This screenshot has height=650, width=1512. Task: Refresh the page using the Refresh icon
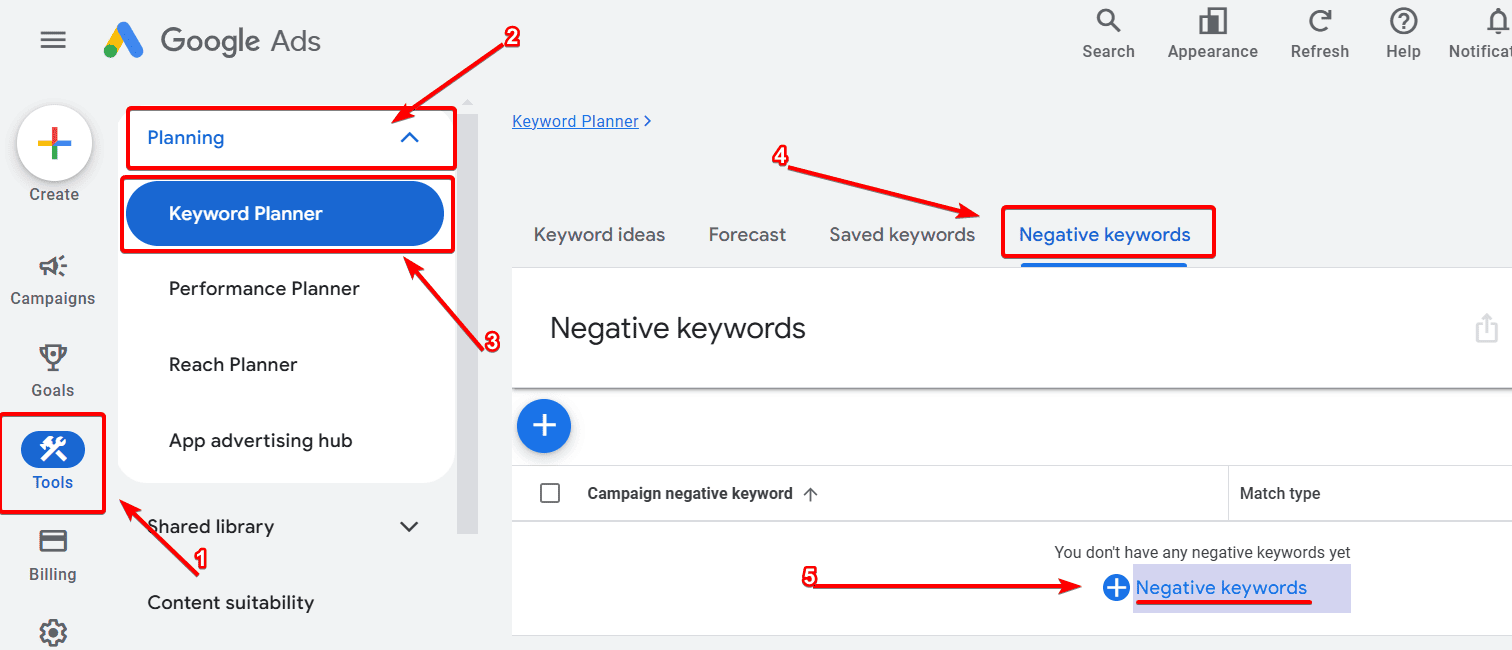pyautogui.click(x=1319, y=30)
